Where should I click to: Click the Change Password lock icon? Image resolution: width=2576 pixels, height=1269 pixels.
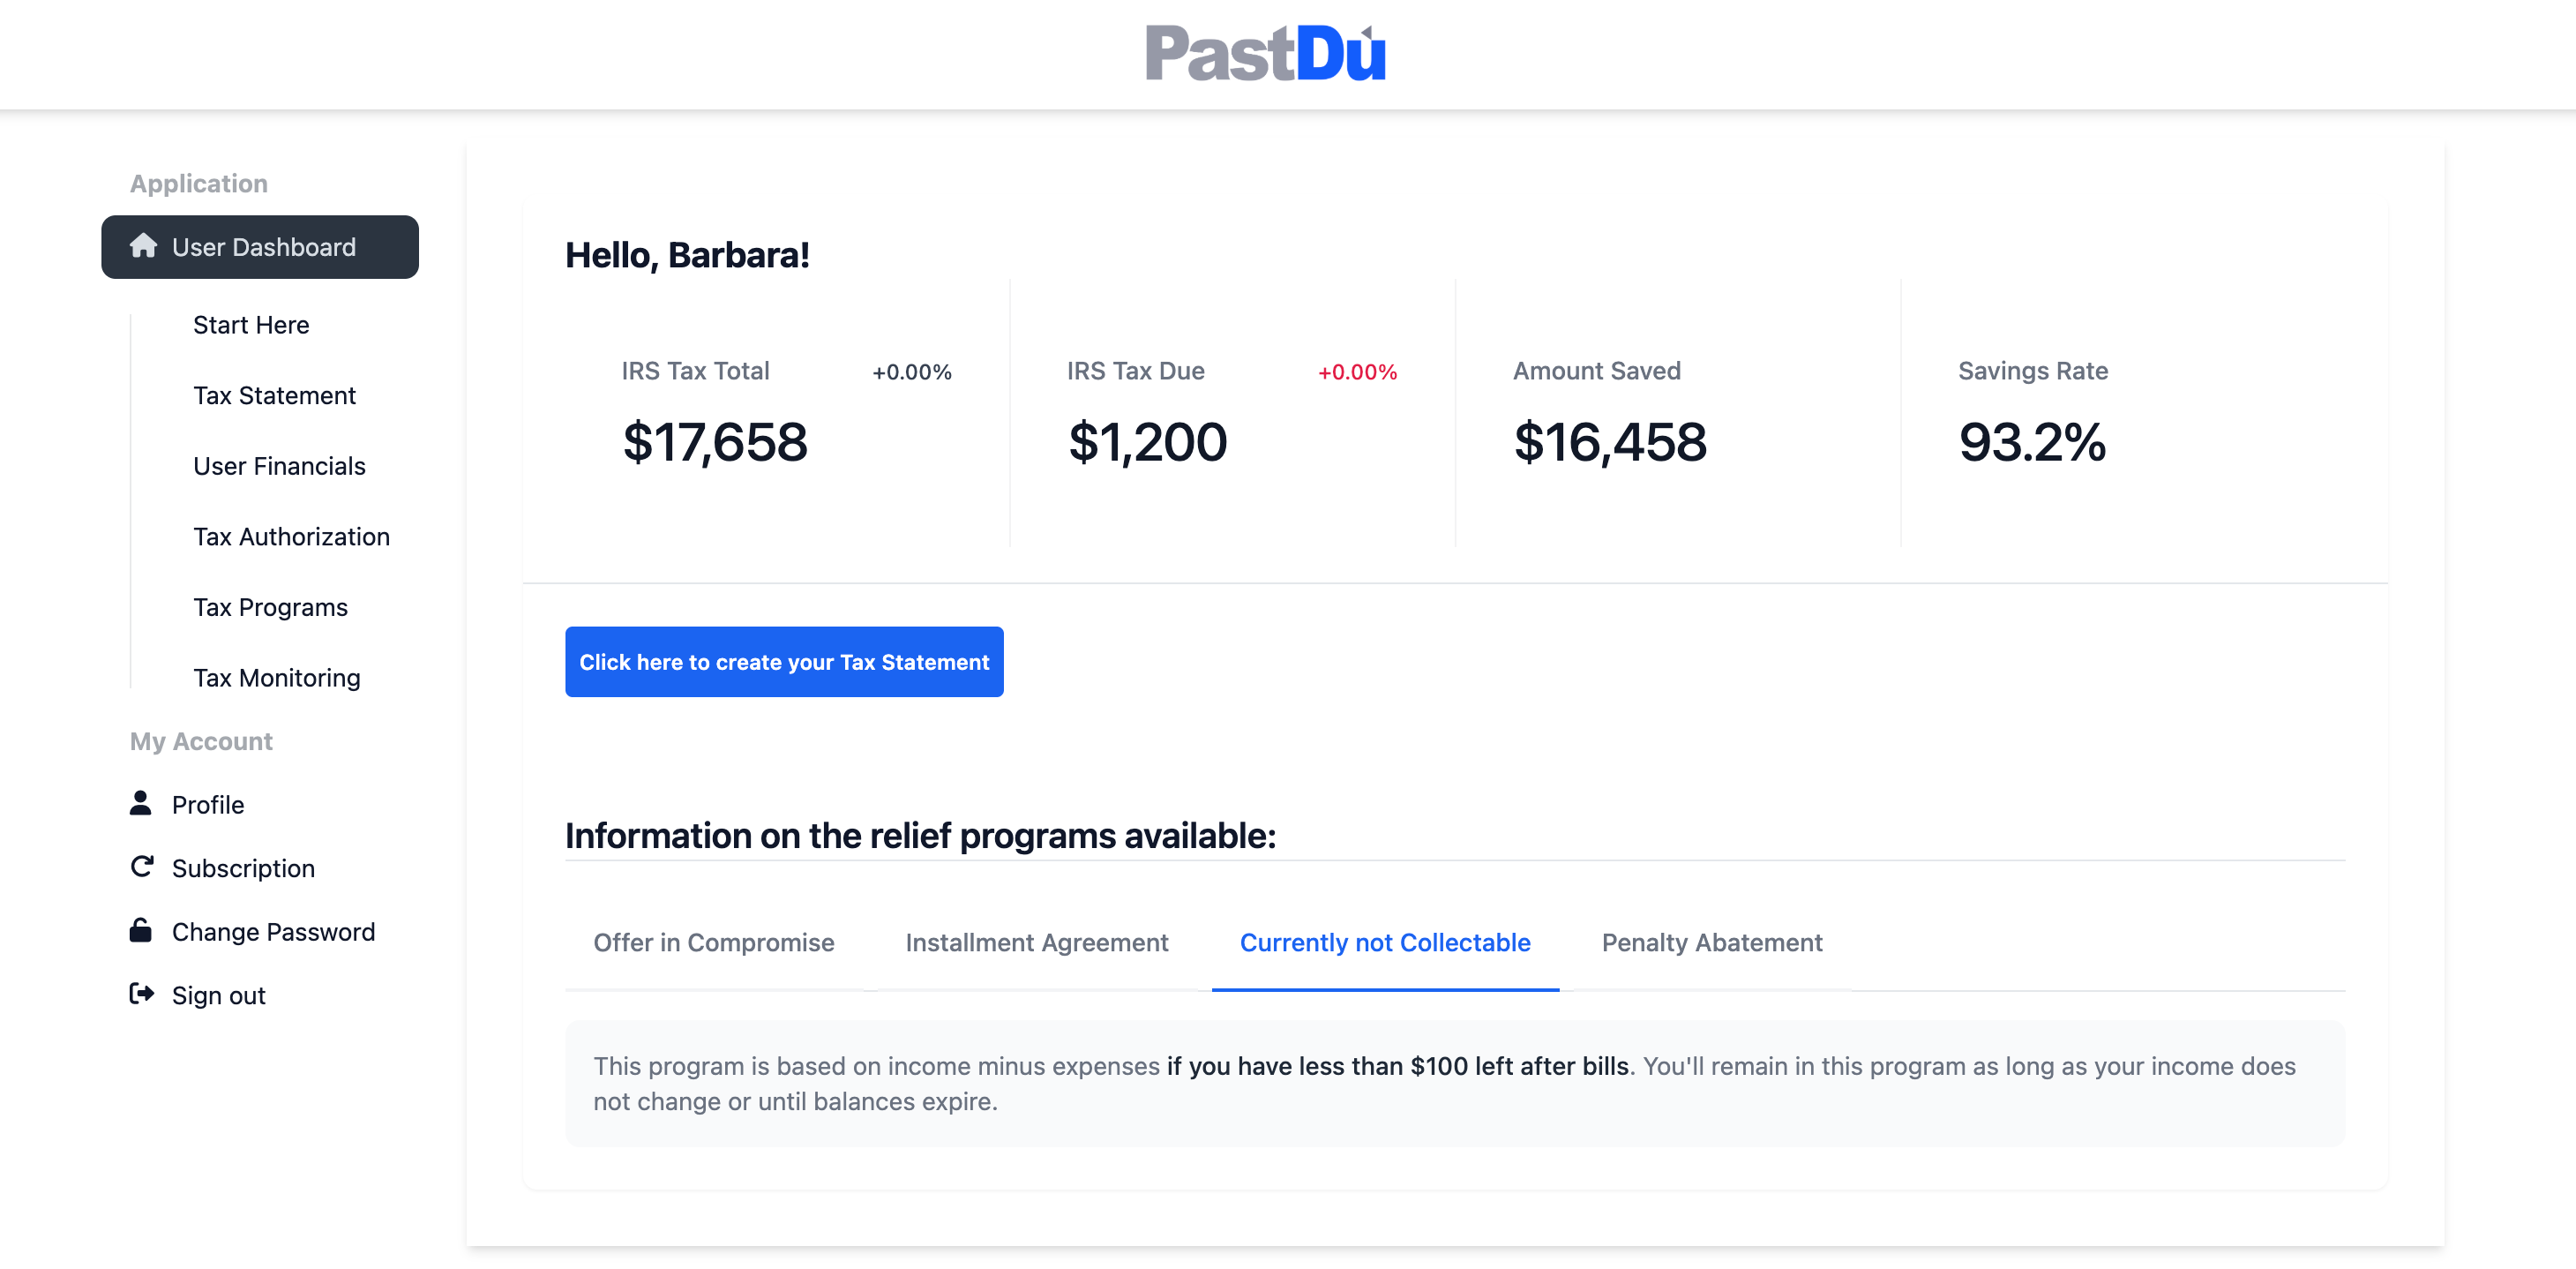click(141, 930)
